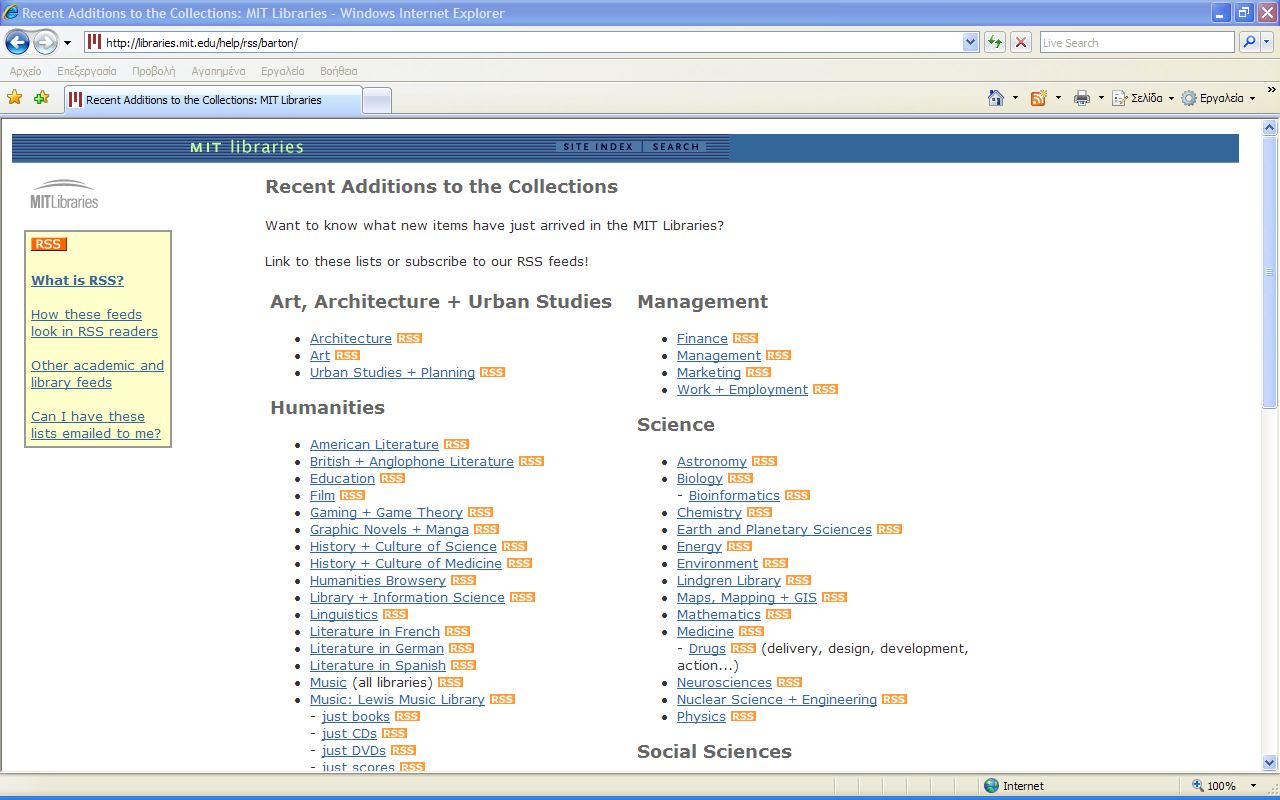The width and height of the screenshot is (1280, 800).
Task: Click the SITE INDEX header link
Action: pyautogui.click(x=598, y=147)
